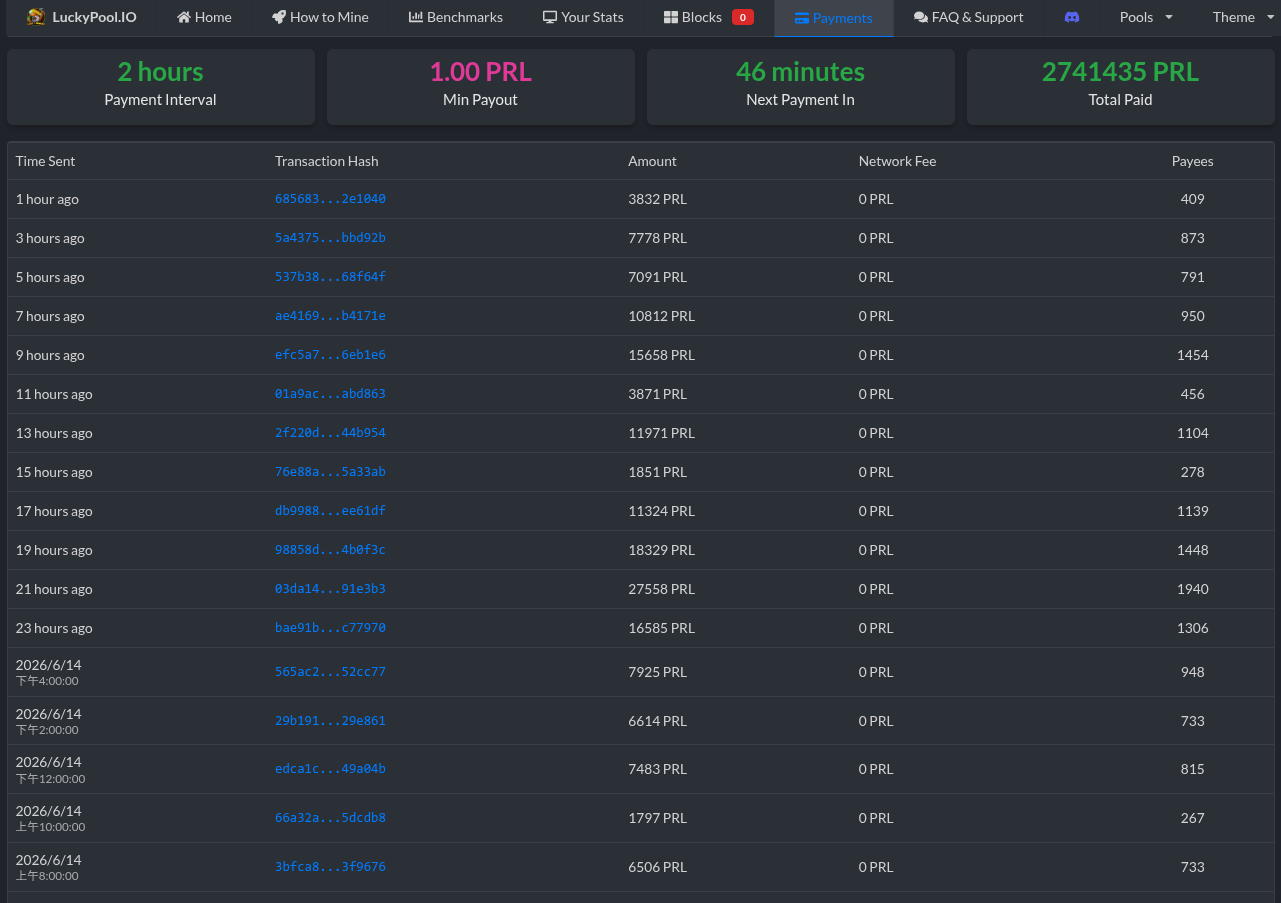Open the FAQ & Support page
Viewport: 1281px width, 903px height.
[x=969, y=17]
